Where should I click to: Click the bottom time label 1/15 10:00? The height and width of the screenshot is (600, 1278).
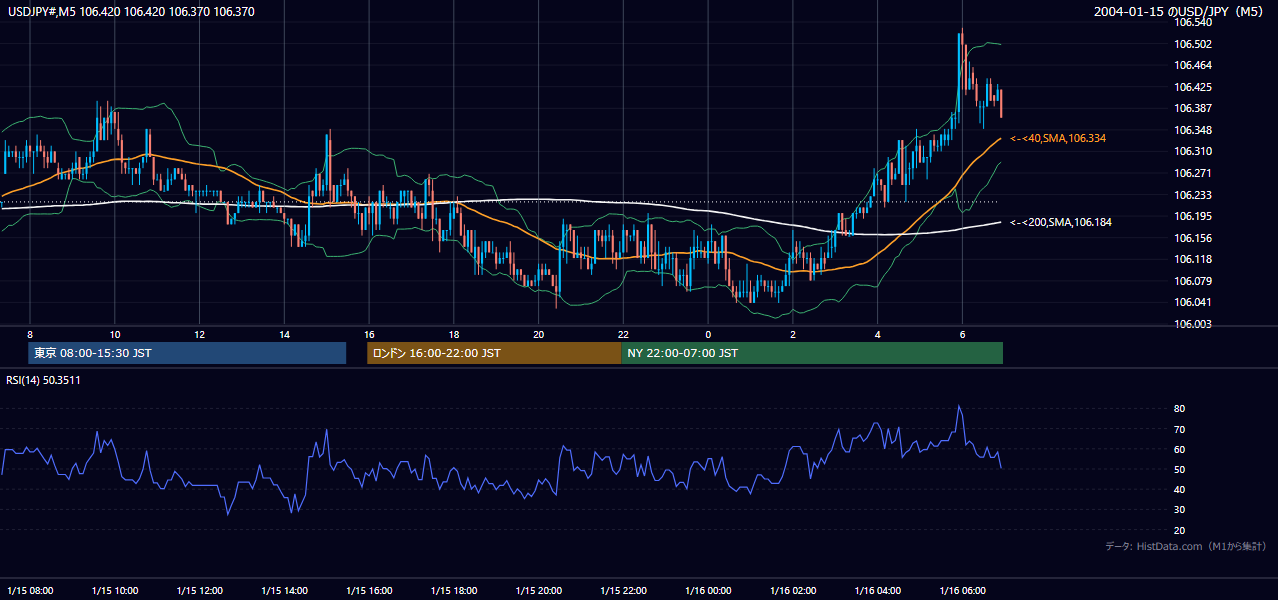(x=115, y=590)
